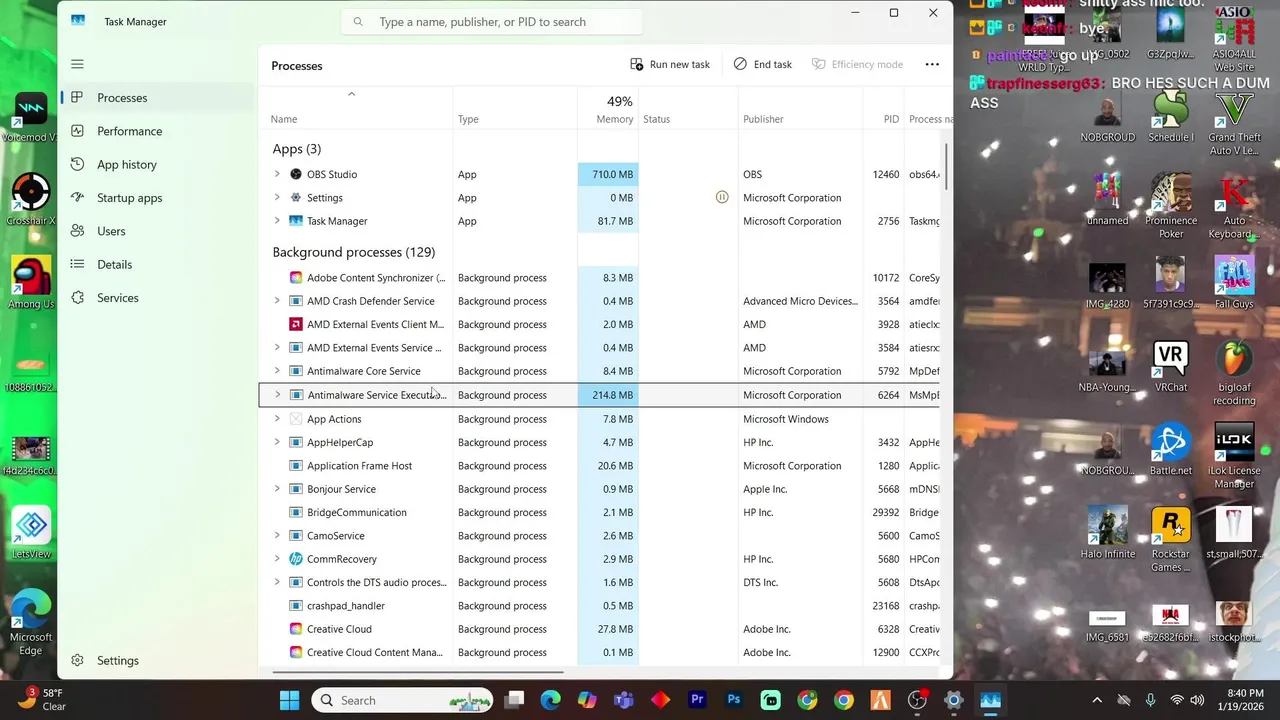Open iLok License Manager desktop icon
Viewport: 1280px width, 720px height.
click(x=1234, y=457)
